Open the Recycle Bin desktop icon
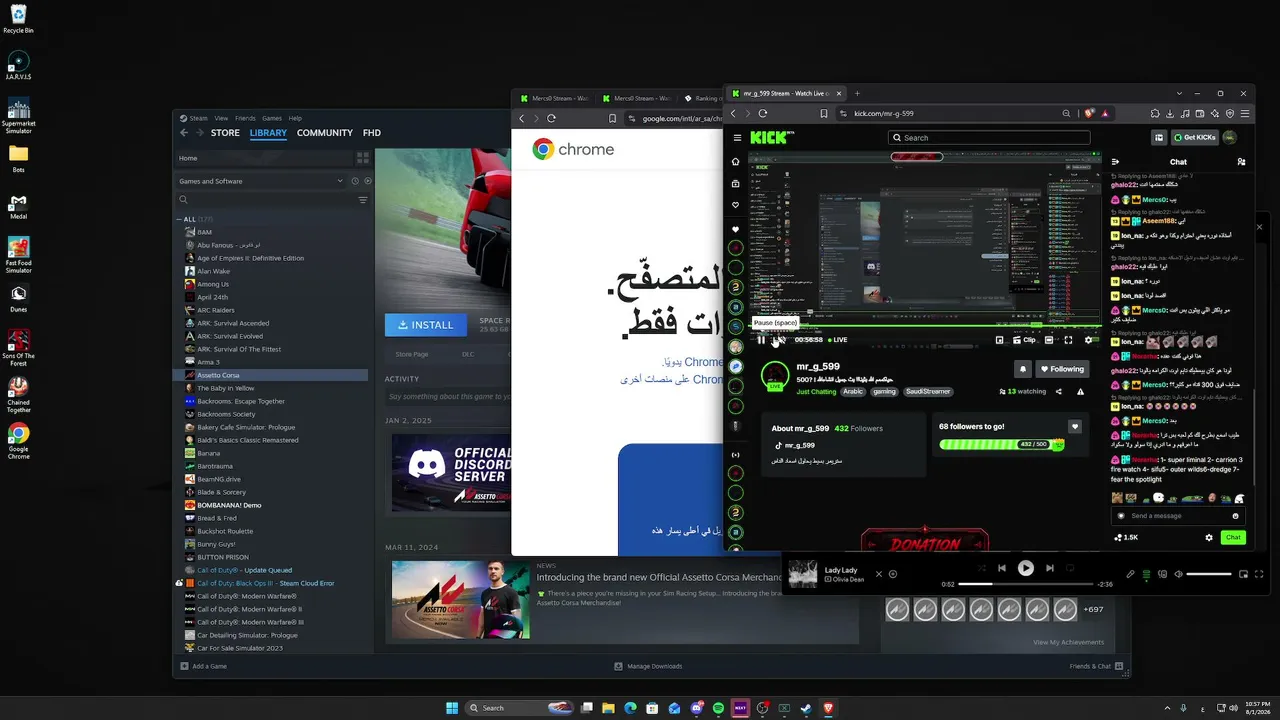The image size is (1280, 720). coord(18,19)
